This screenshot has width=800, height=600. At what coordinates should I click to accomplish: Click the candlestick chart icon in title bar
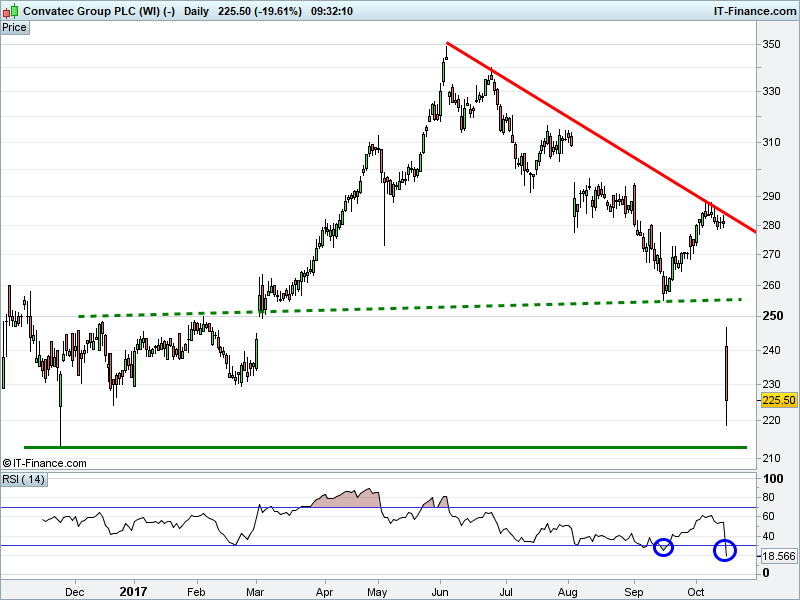[x=11, y=11]
